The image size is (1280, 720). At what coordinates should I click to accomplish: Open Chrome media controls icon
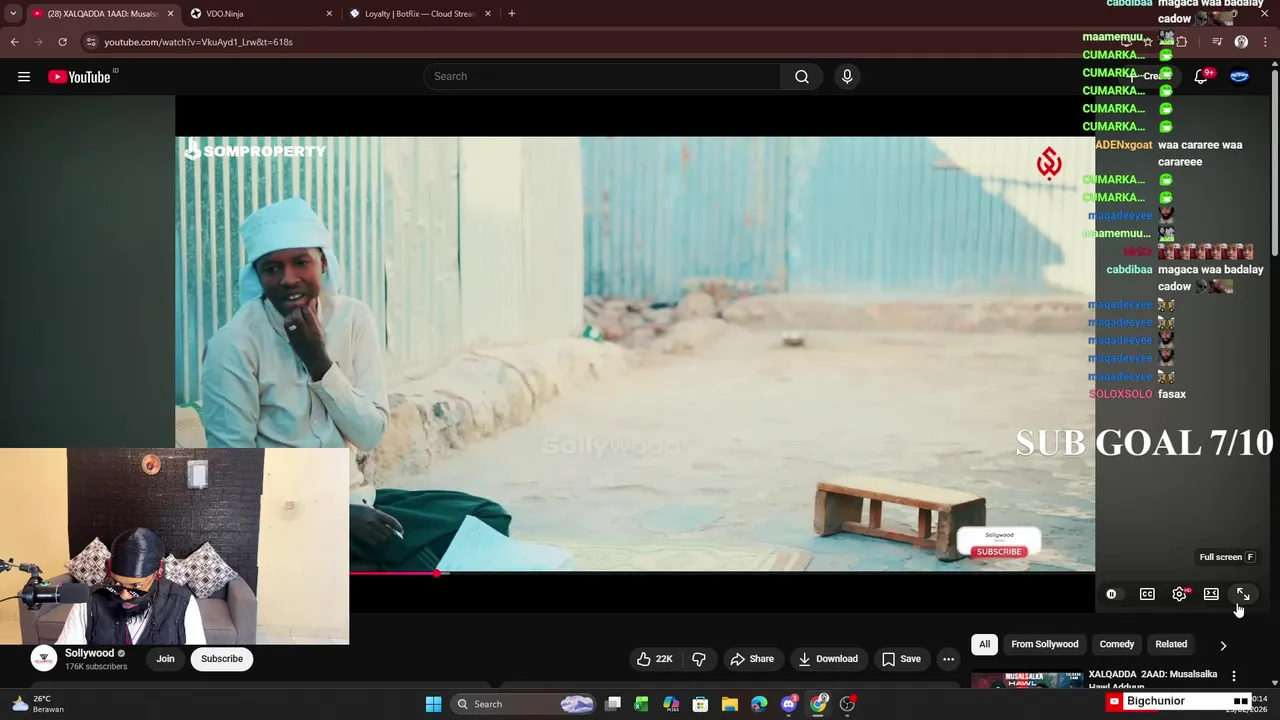pyautogui.click(x=1217, y=42)
